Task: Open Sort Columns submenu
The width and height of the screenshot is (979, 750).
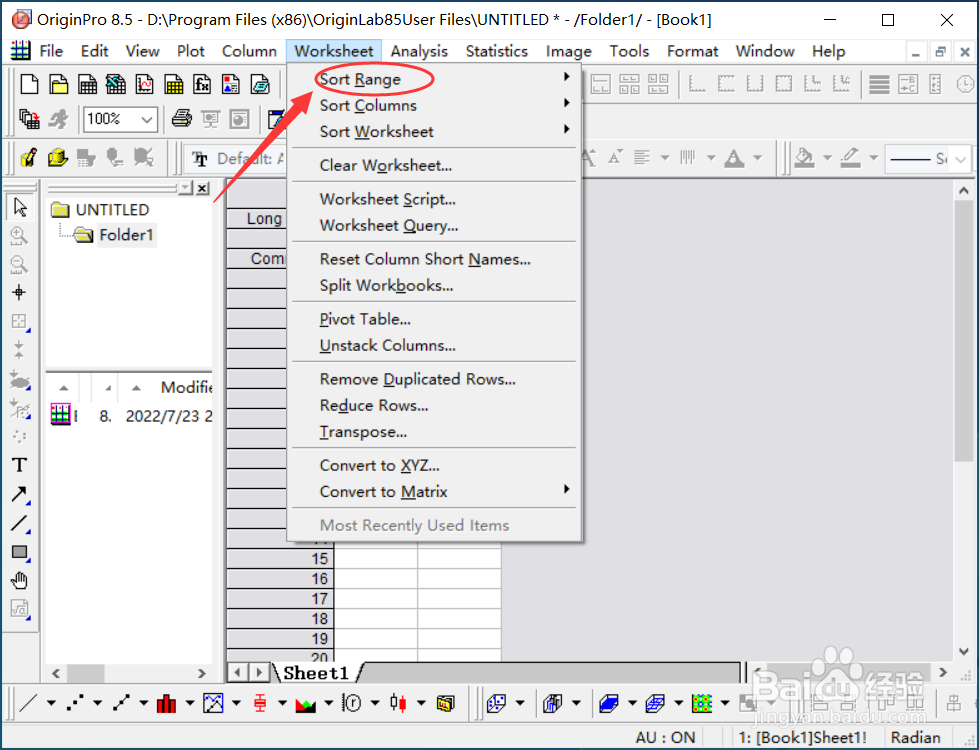Action: pos(435,106)
